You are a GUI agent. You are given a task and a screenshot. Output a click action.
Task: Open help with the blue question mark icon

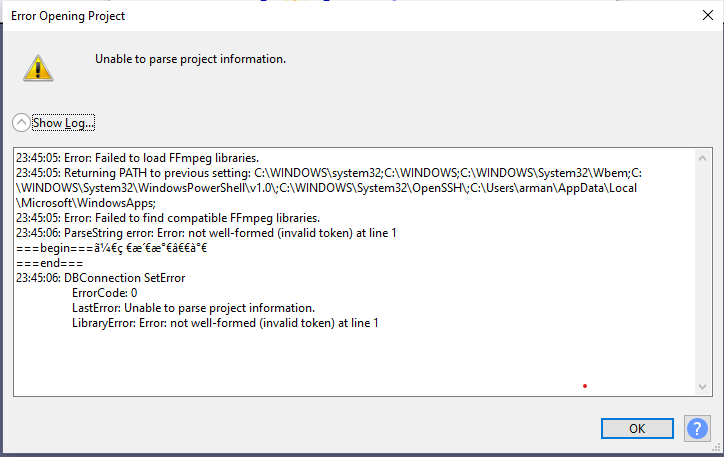click(697, 428)
